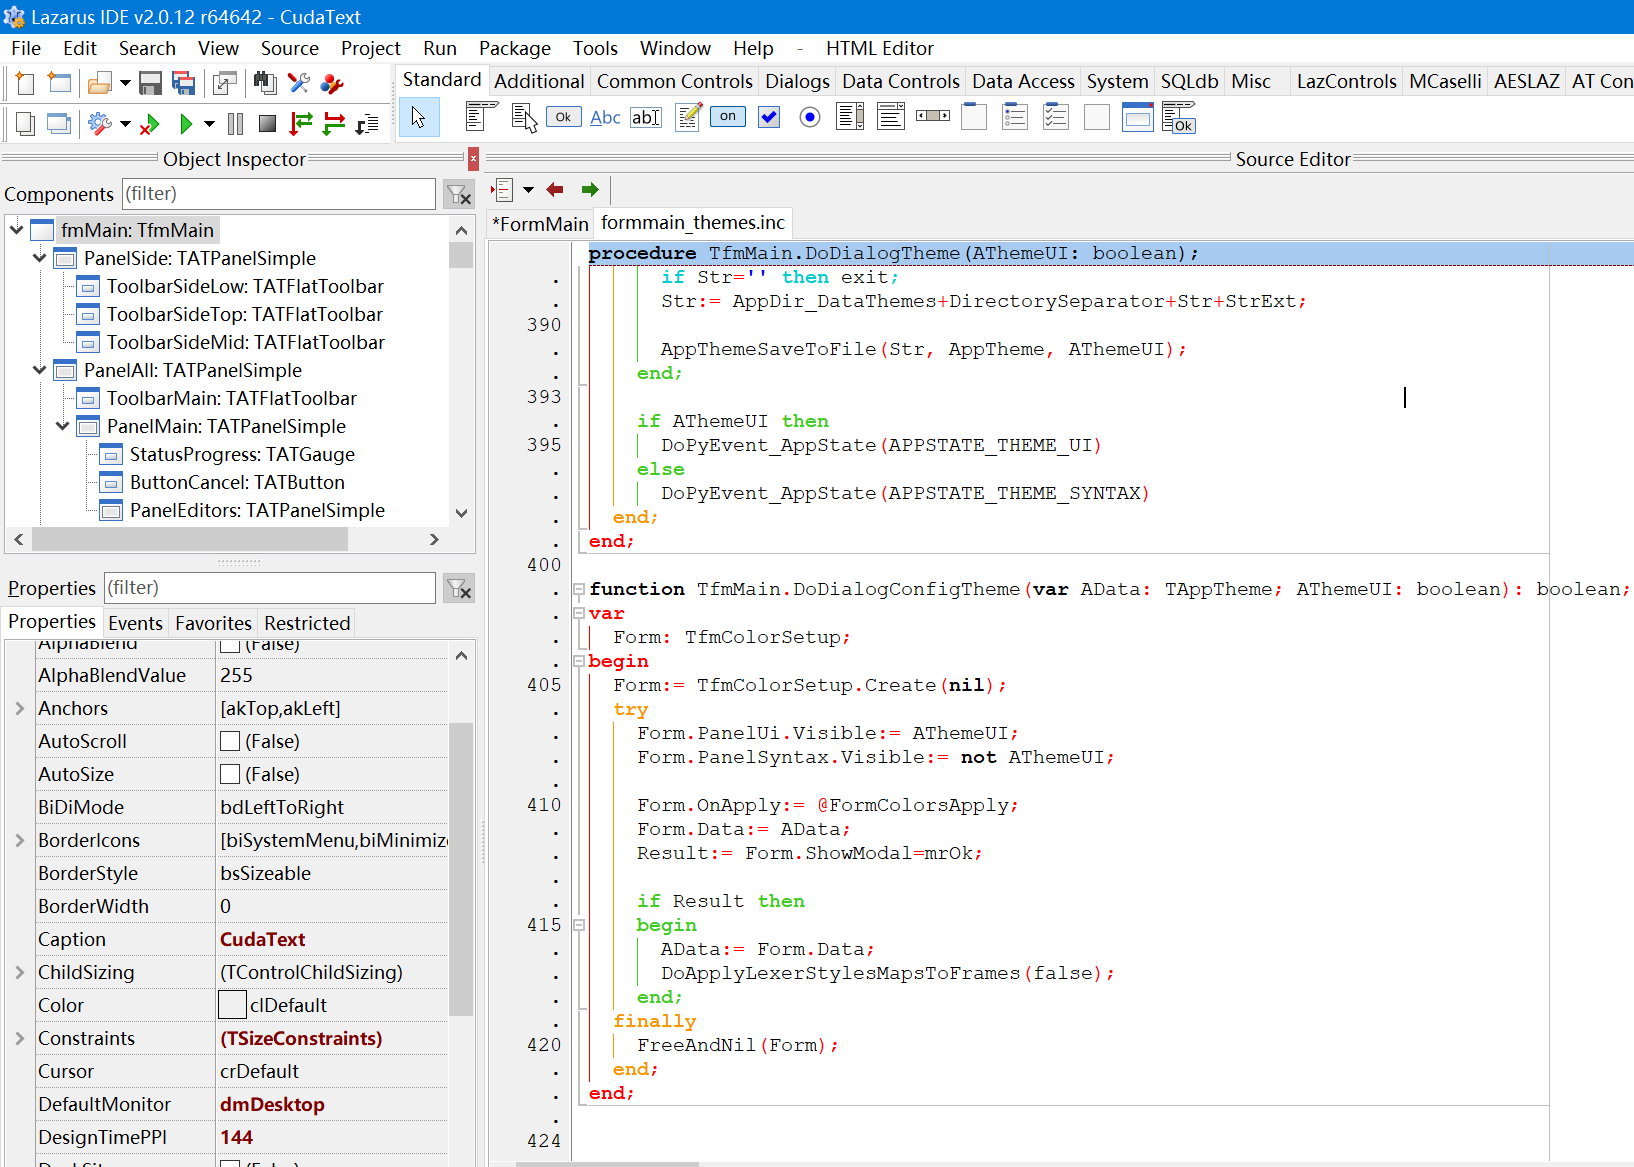Image resolution: width=1634 pixels, height=1167 pixels.
Task: Expand the Anchors property
Action: 19,709
